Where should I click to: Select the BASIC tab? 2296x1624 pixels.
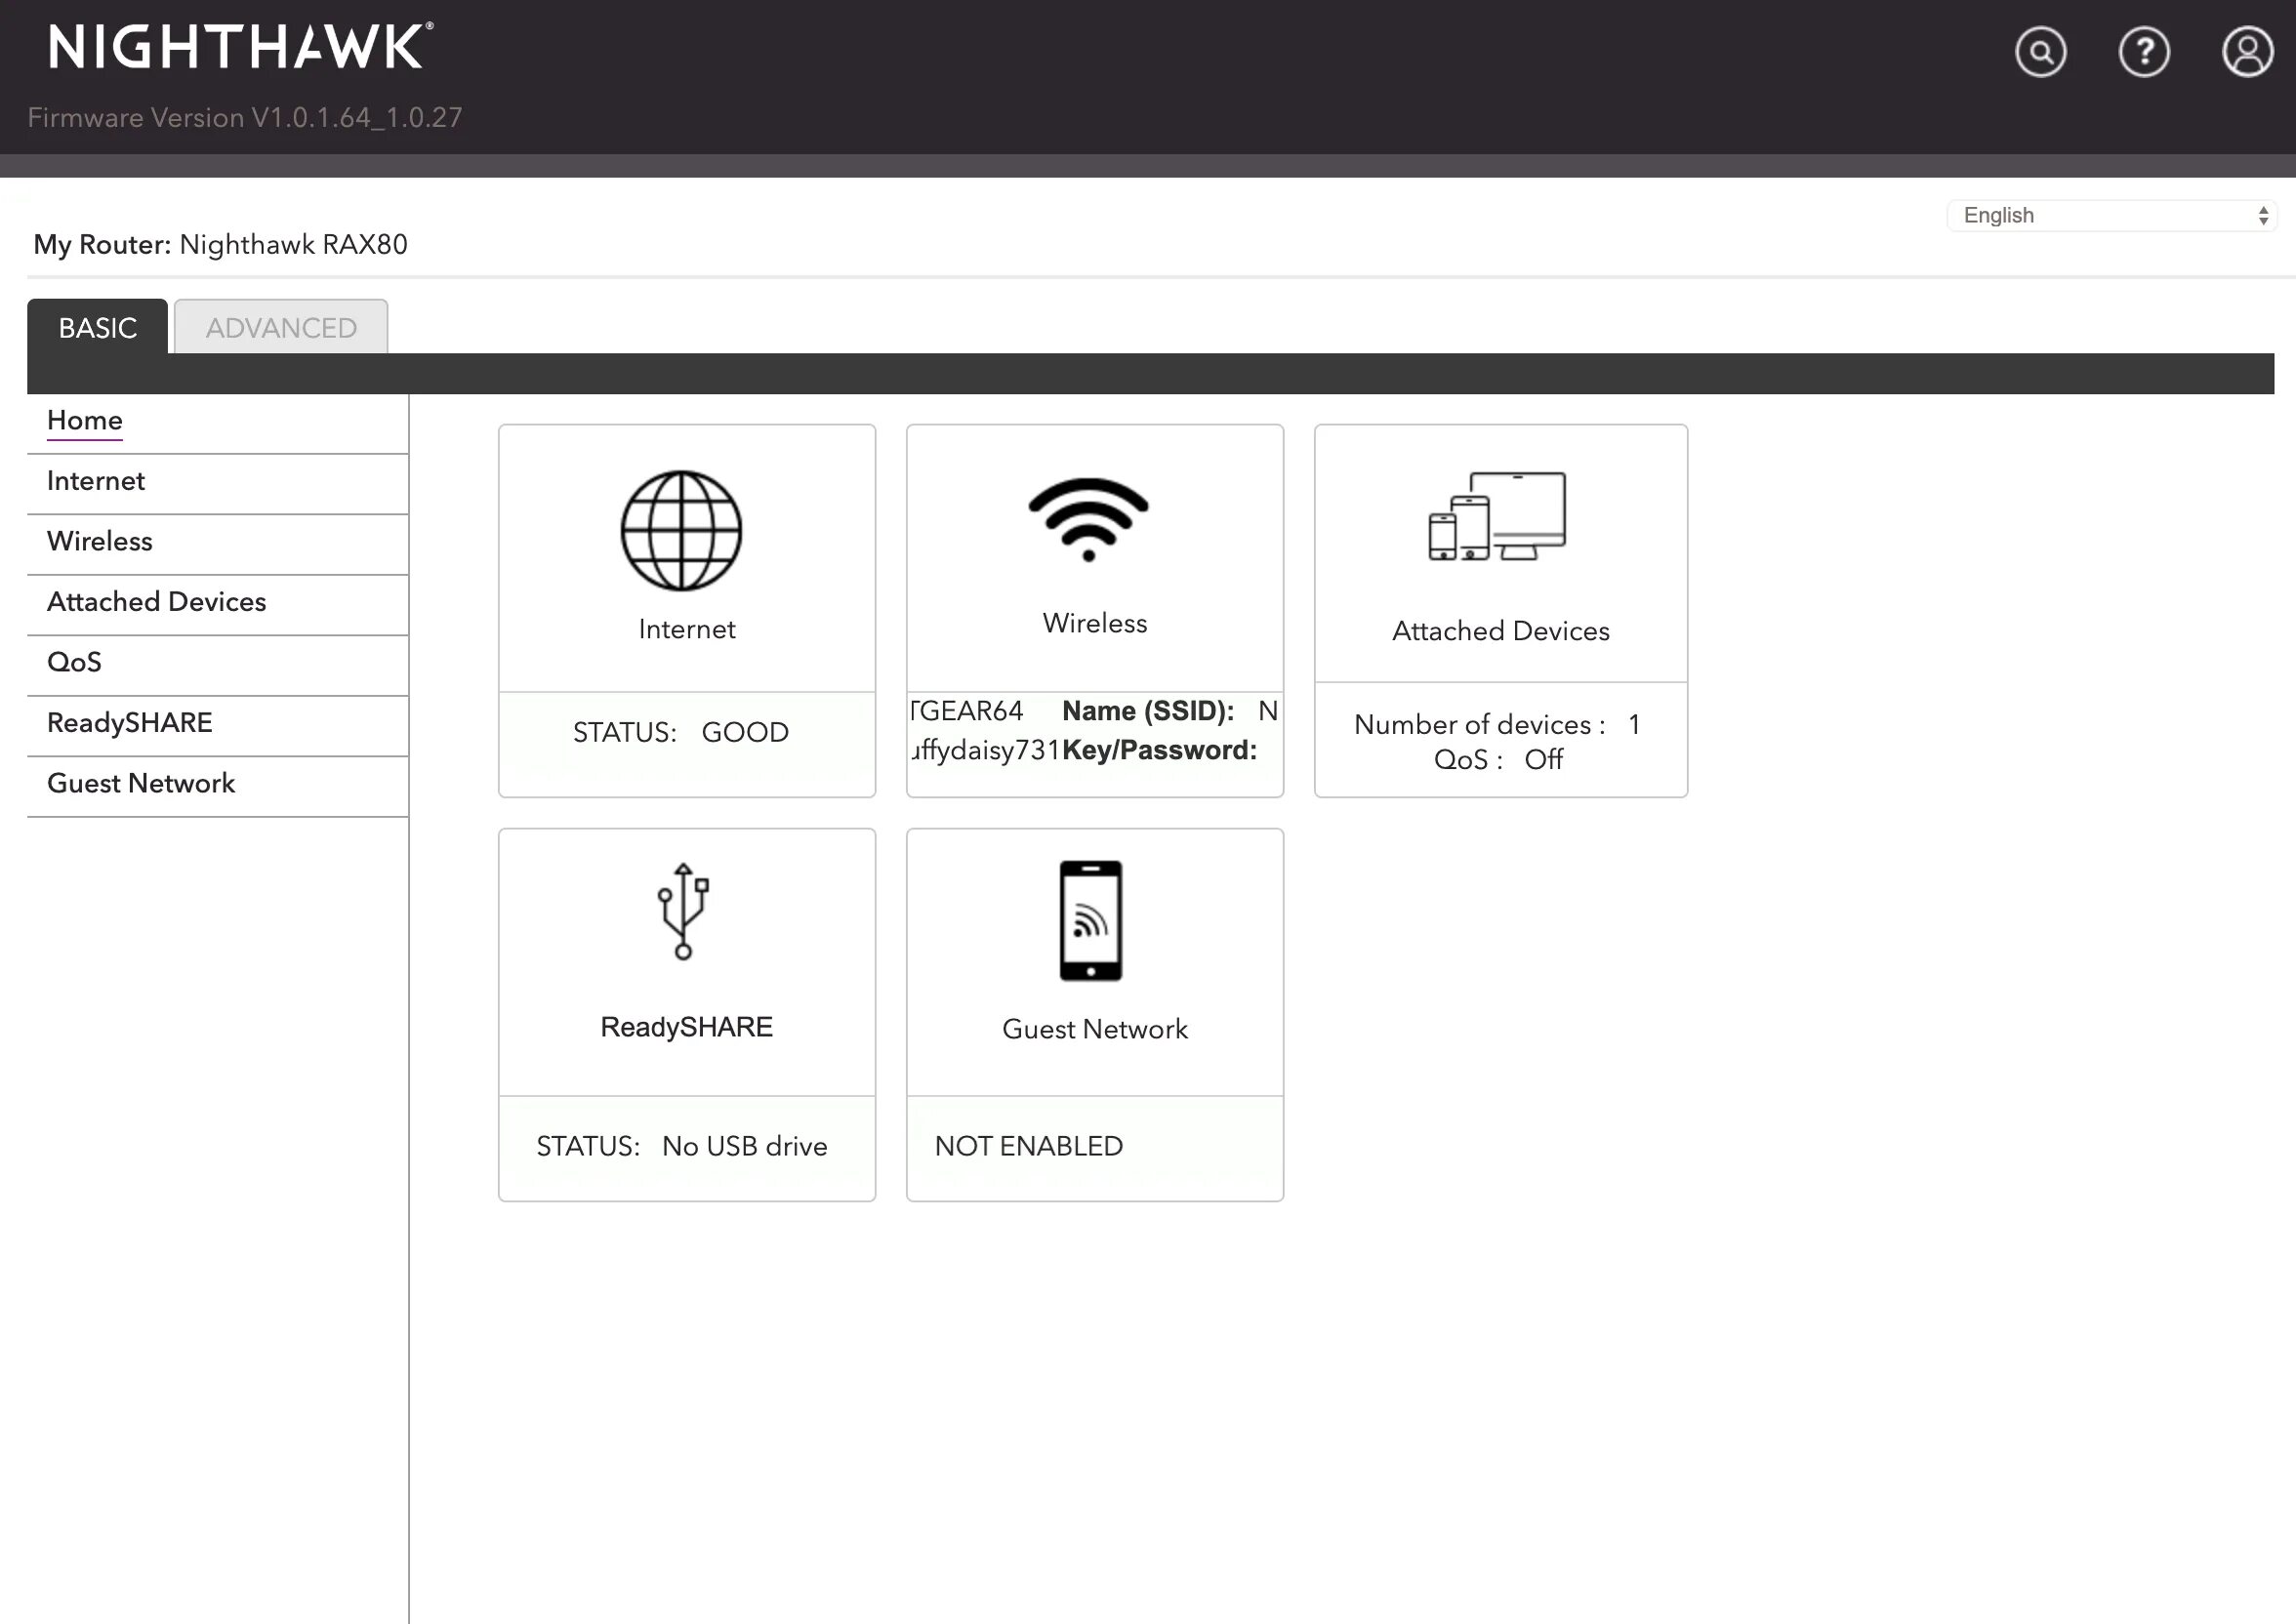(x=97, y=327)
